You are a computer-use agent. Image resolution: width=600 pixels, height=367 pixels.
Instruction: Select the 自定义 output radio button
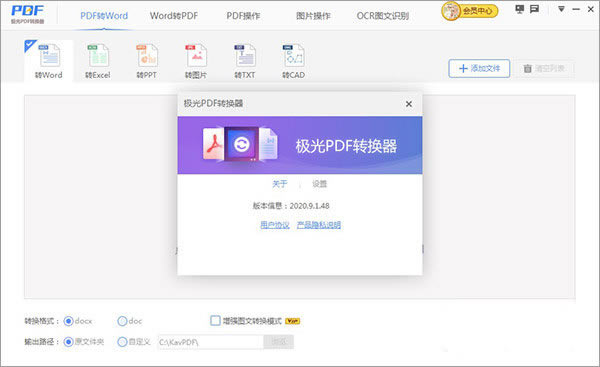(122, 342)
